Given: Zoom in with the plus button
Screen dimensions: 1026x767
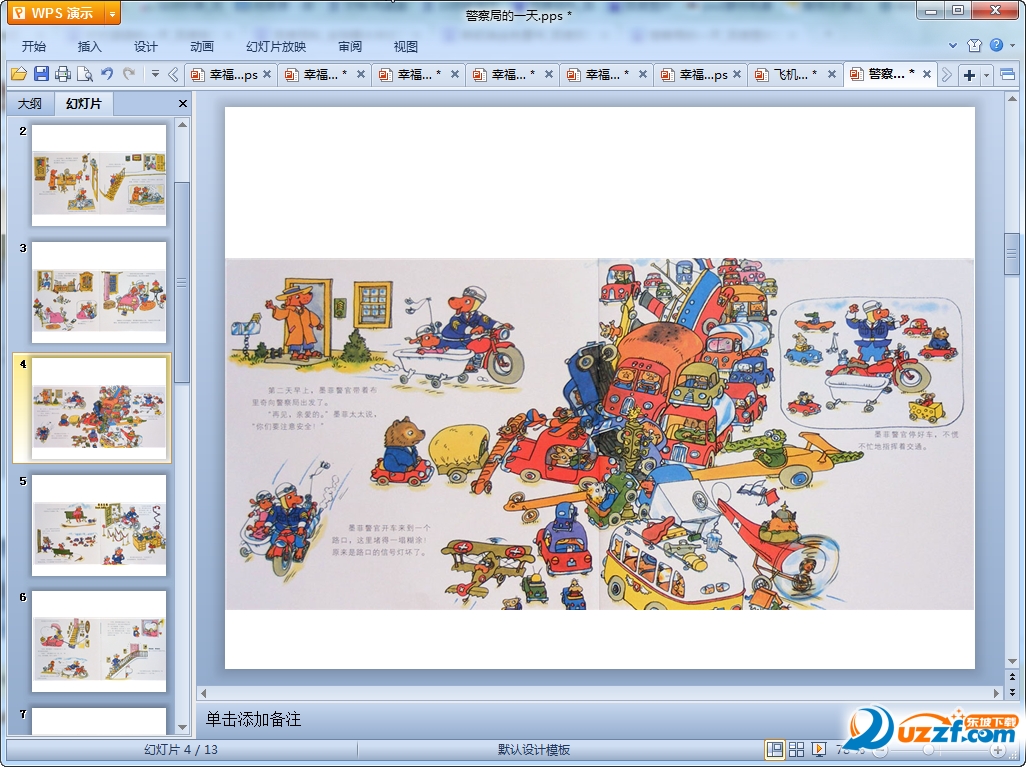Looking at the screenshot, I should (x=998, y=750).
